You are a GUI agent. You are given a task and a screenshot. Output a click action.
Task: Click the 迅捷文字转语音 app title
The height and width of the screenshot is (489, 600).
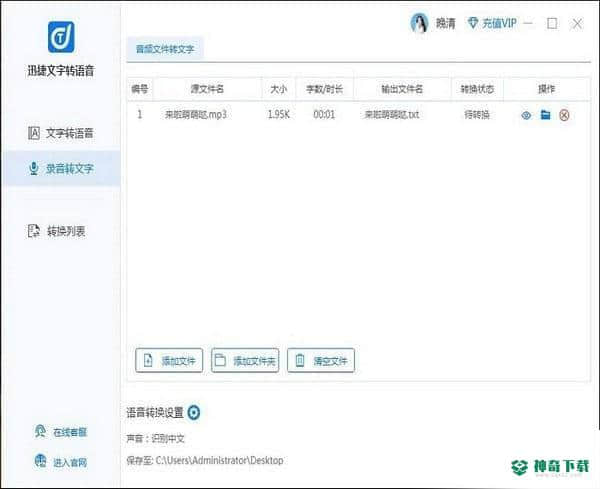point(60,71)
